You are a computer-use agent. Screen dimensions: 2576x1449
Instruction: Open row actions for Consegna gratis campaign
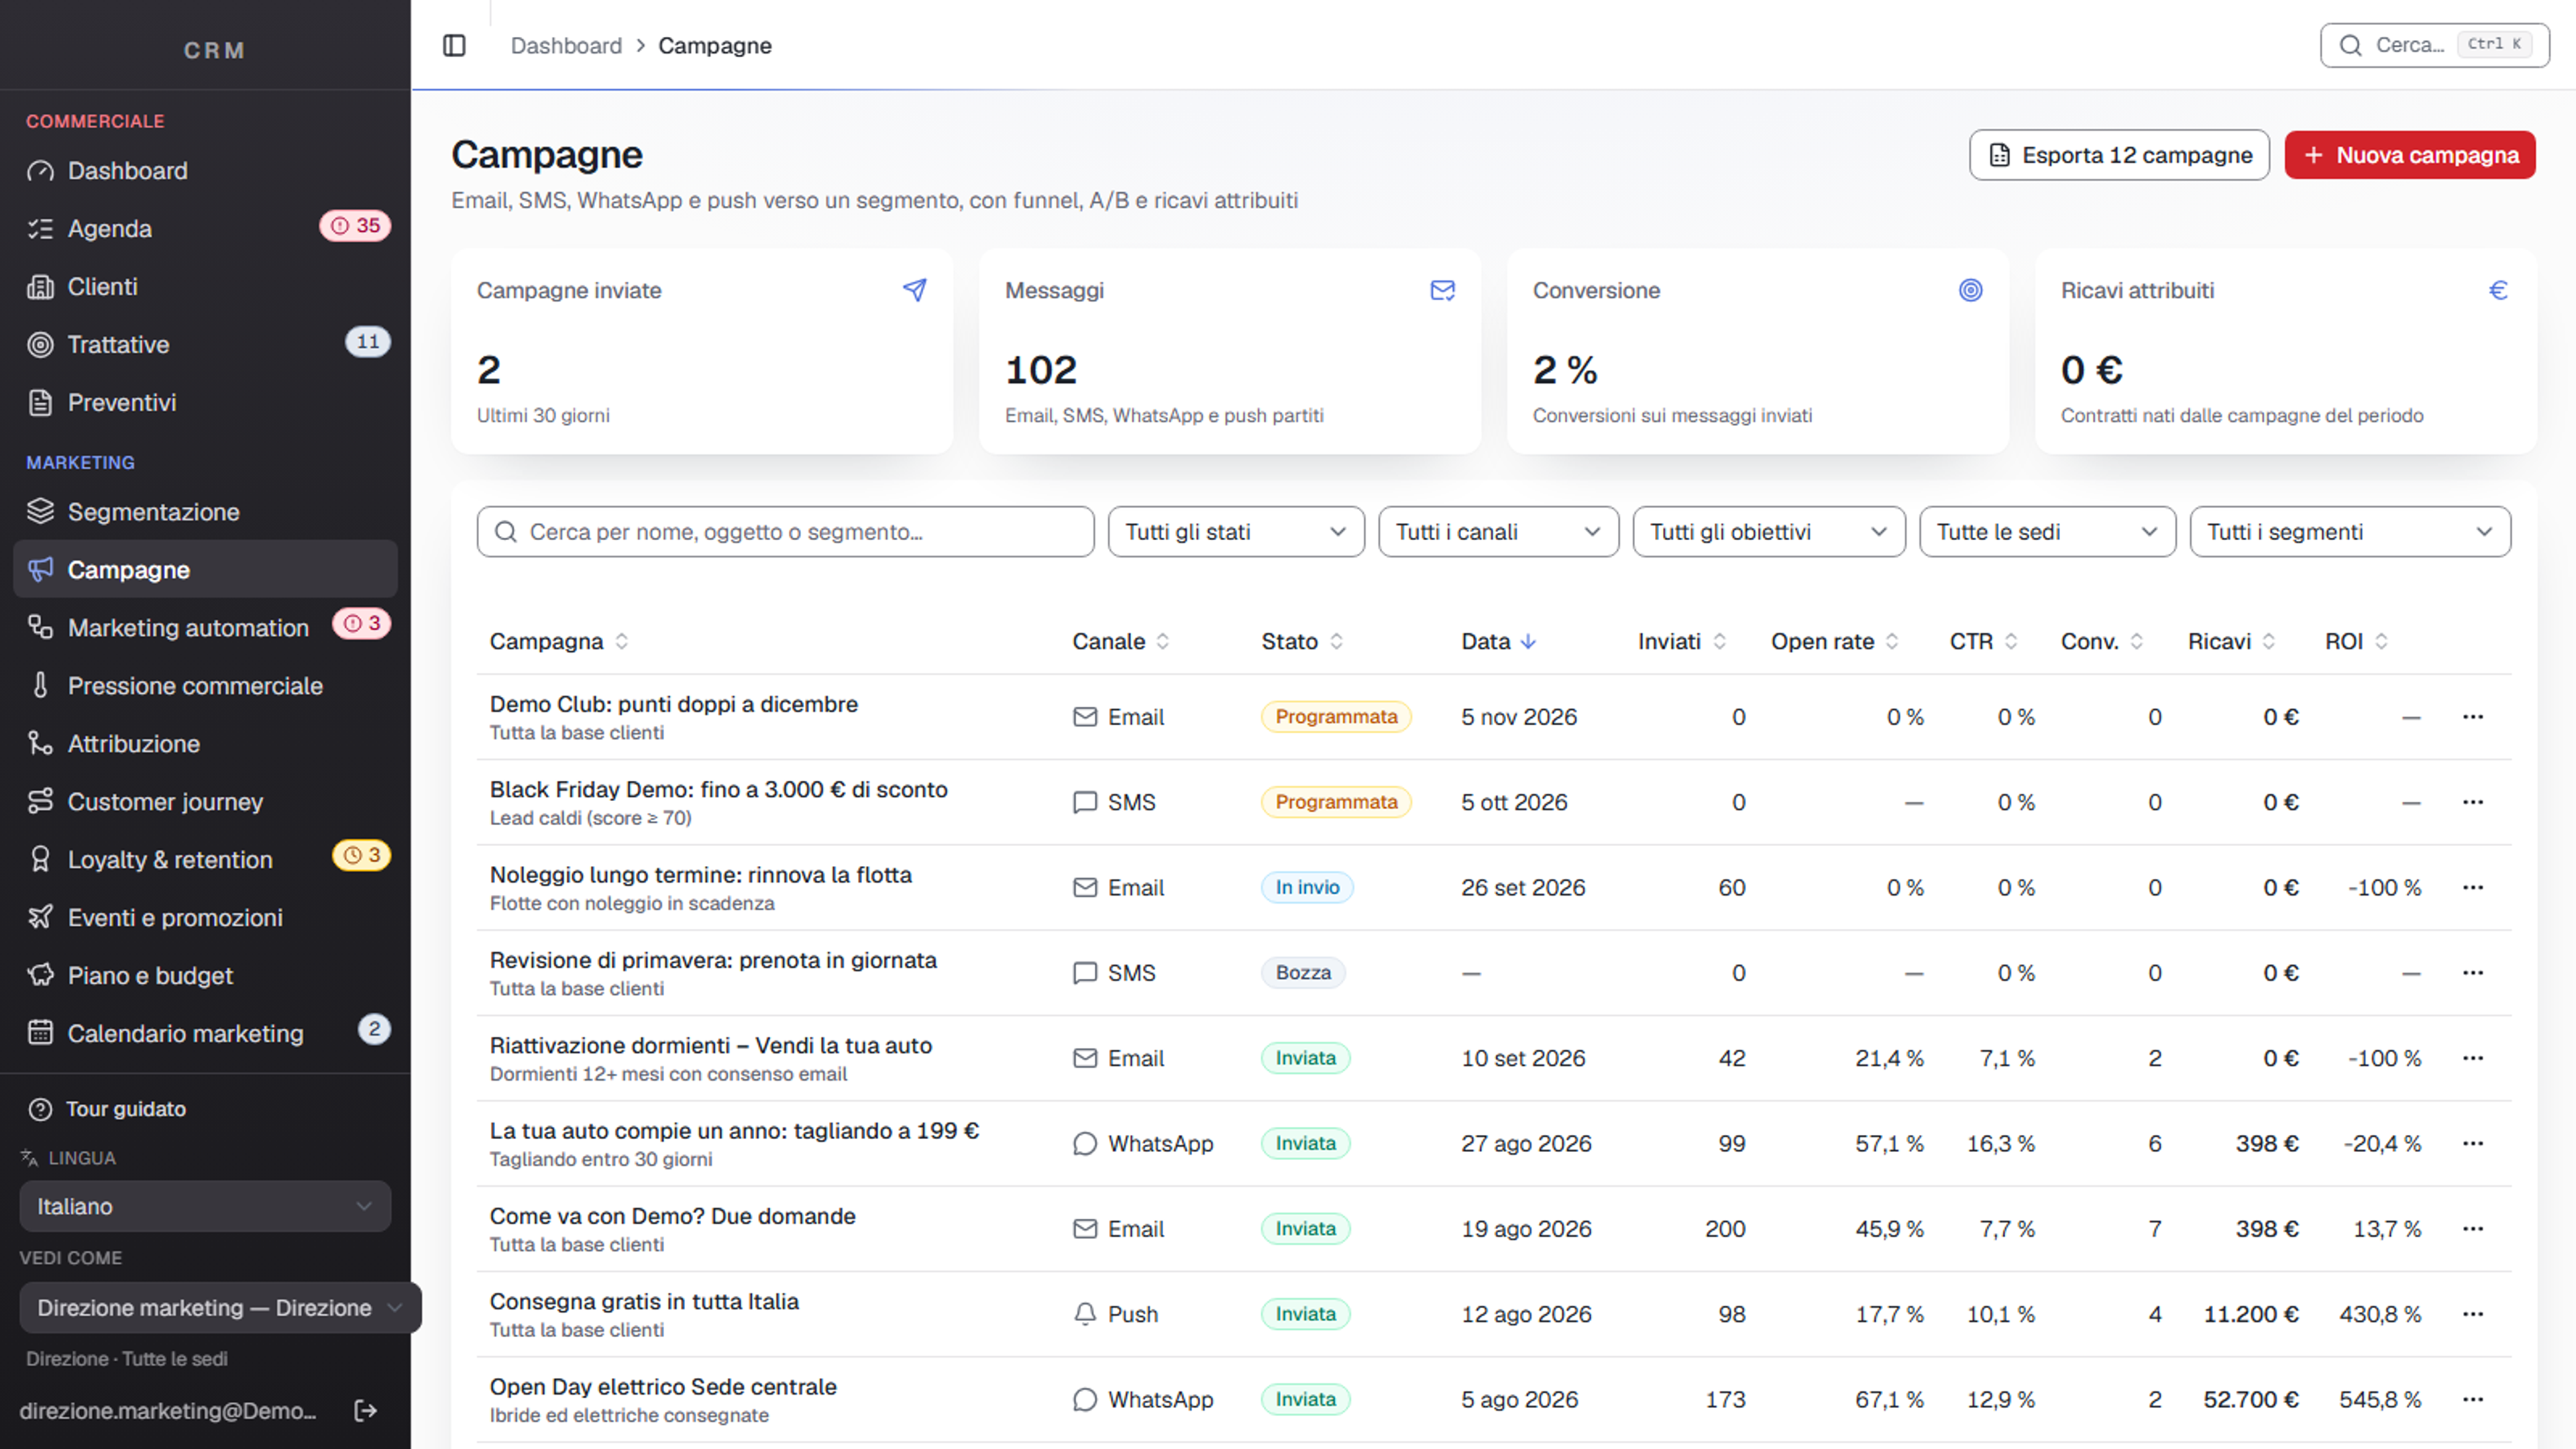pyautogui.click(x=2473, y=1314)
